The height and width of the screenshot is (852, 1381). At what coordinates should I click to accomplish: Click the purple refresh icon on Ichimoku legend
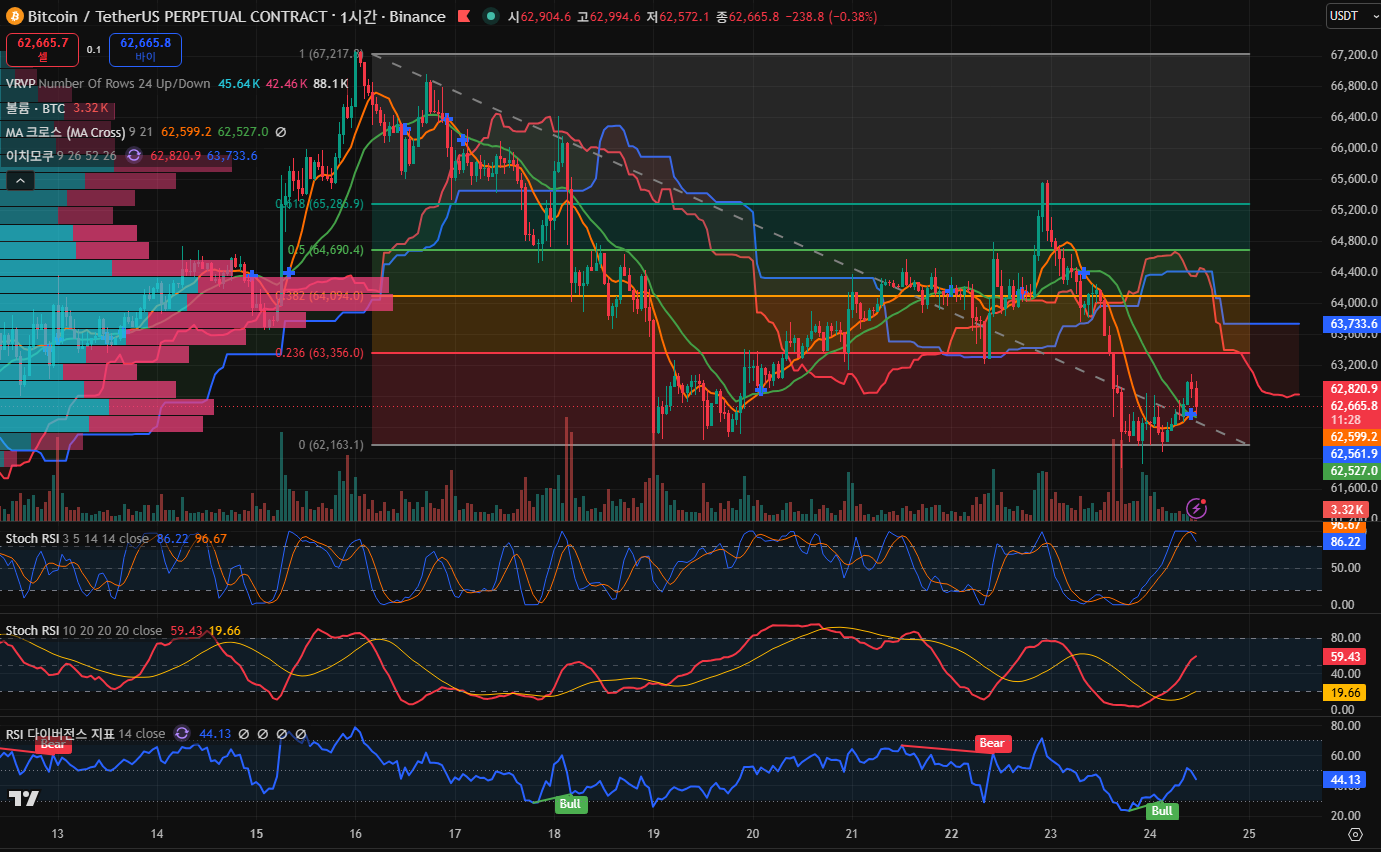tap(133, 156)
